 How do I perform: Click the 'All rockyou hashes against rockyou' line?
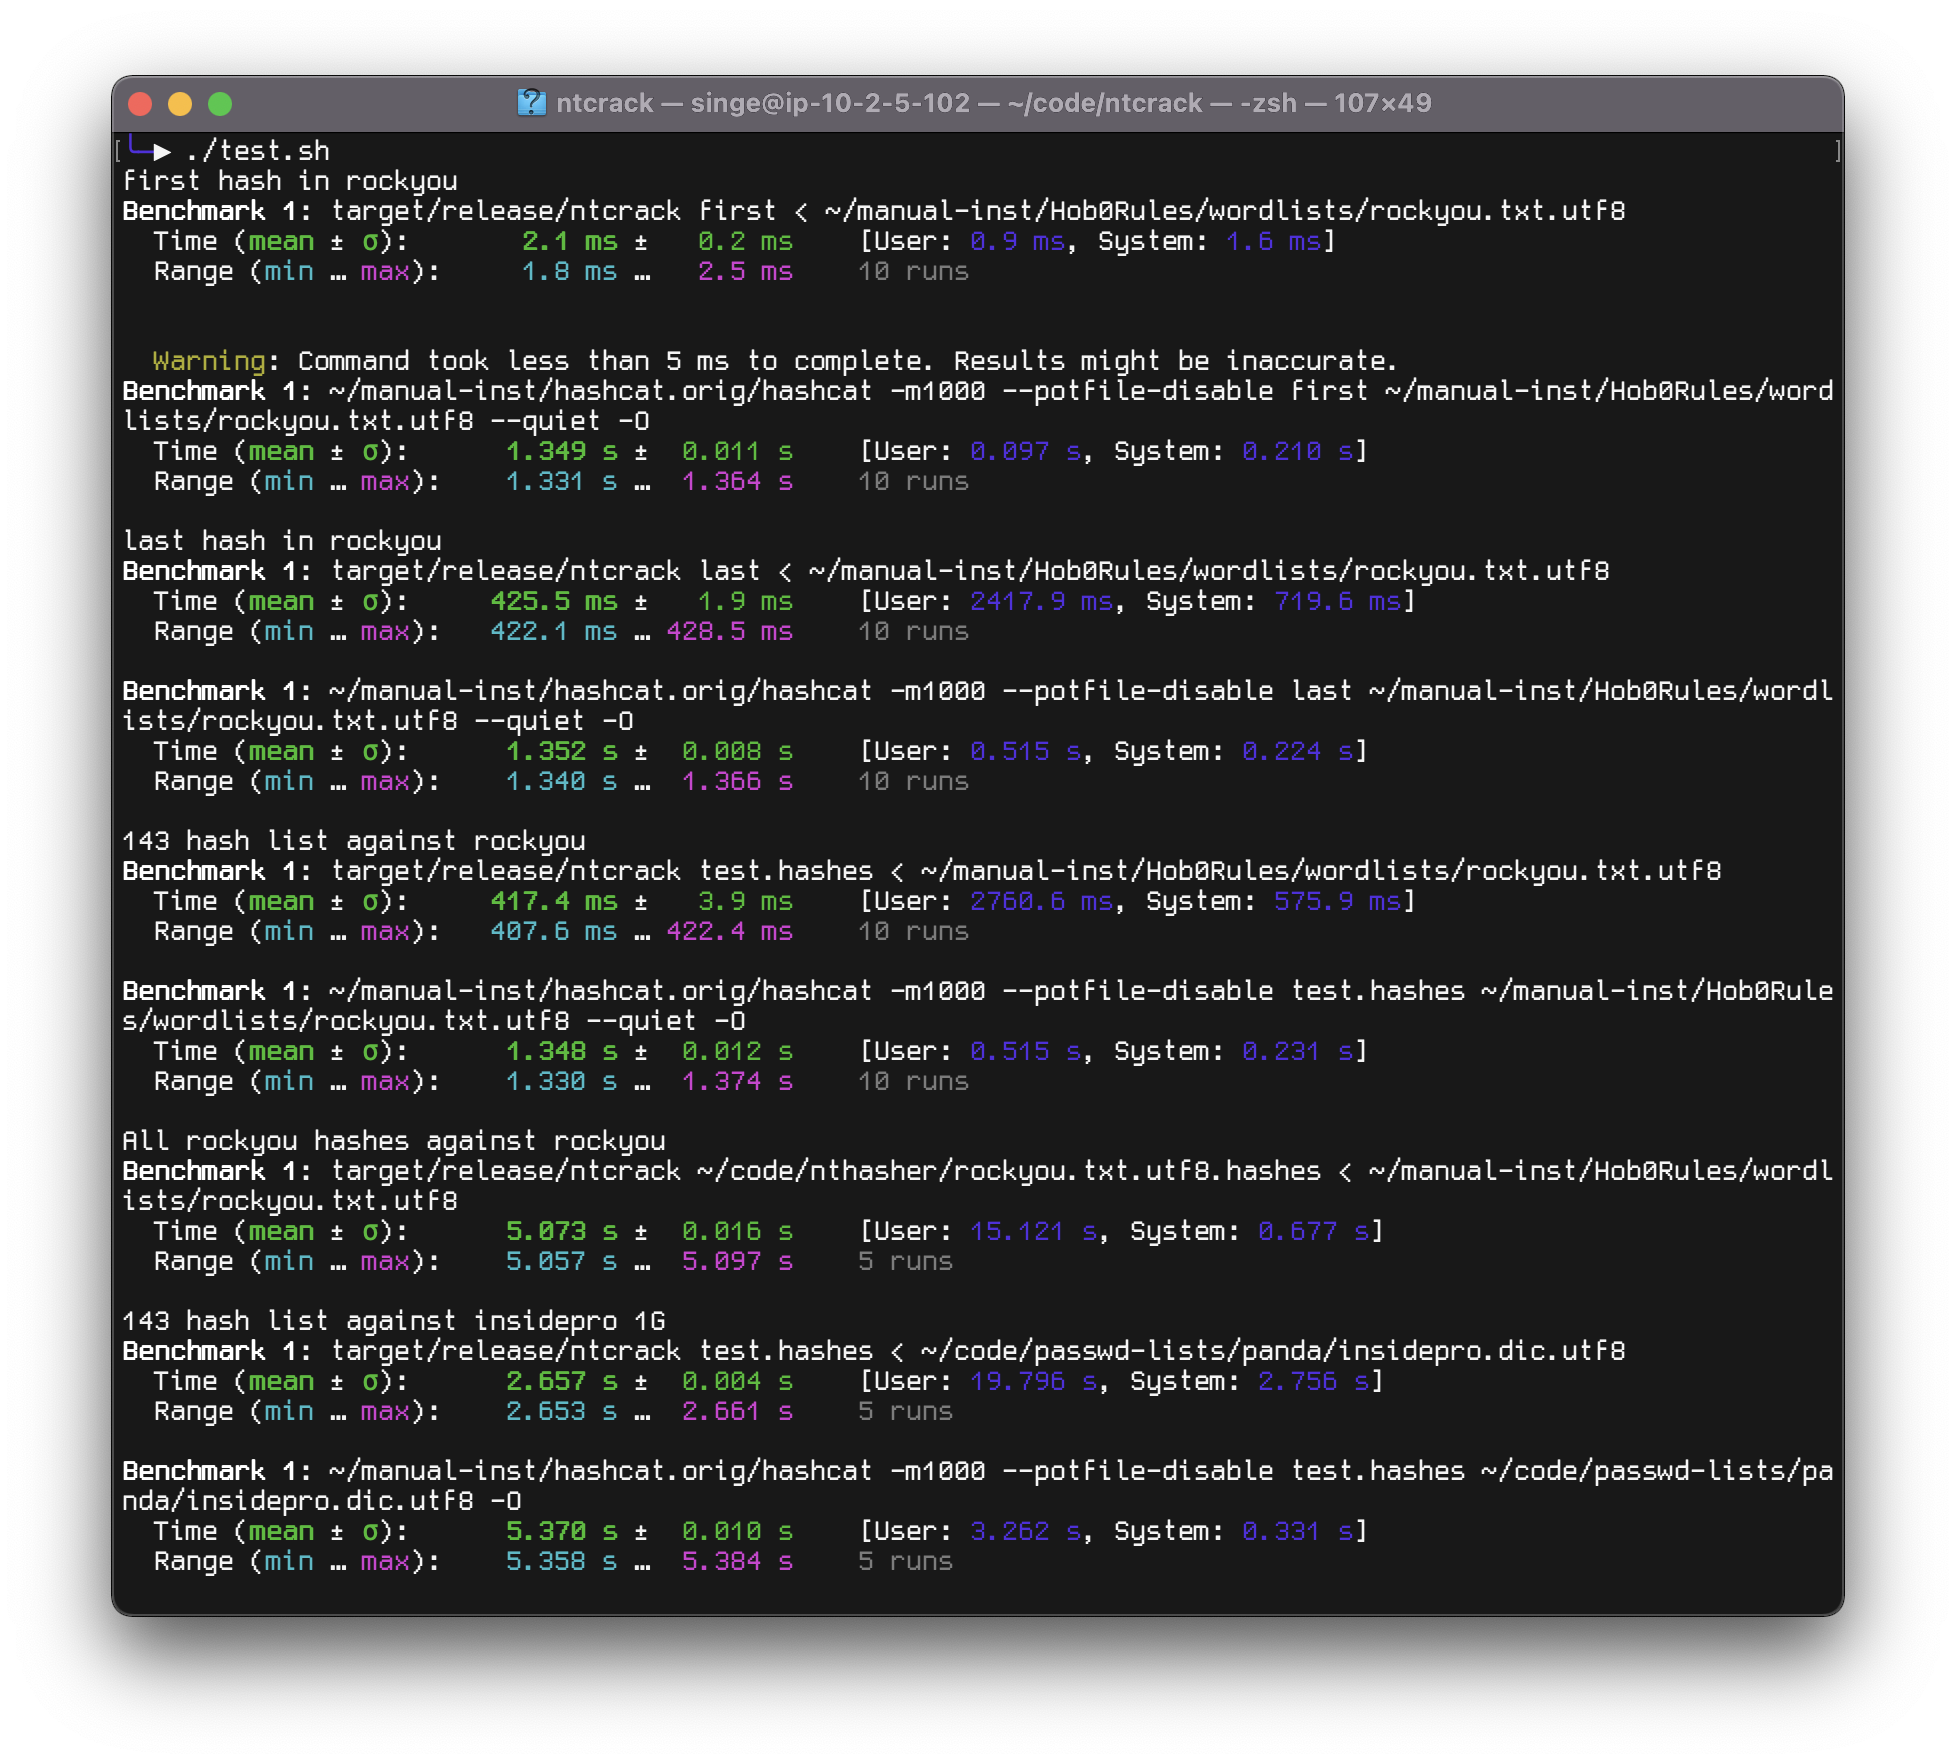[393, 1141]
